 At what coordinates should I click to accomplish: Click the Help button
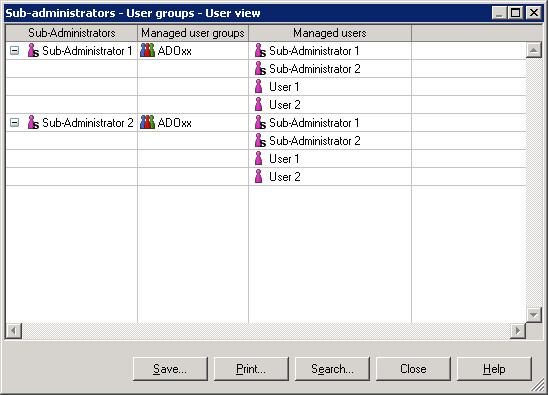(494, 369)
